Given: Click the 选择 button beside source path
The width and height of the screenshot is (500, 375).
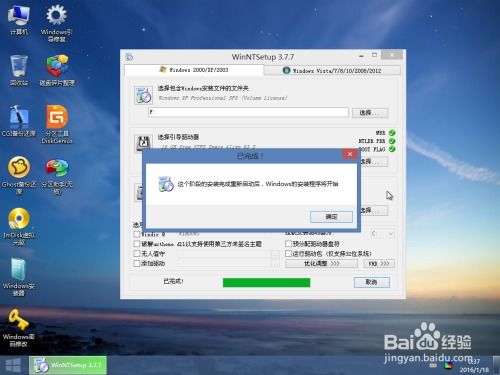Looking at the screenshot, I should [370, 113].
